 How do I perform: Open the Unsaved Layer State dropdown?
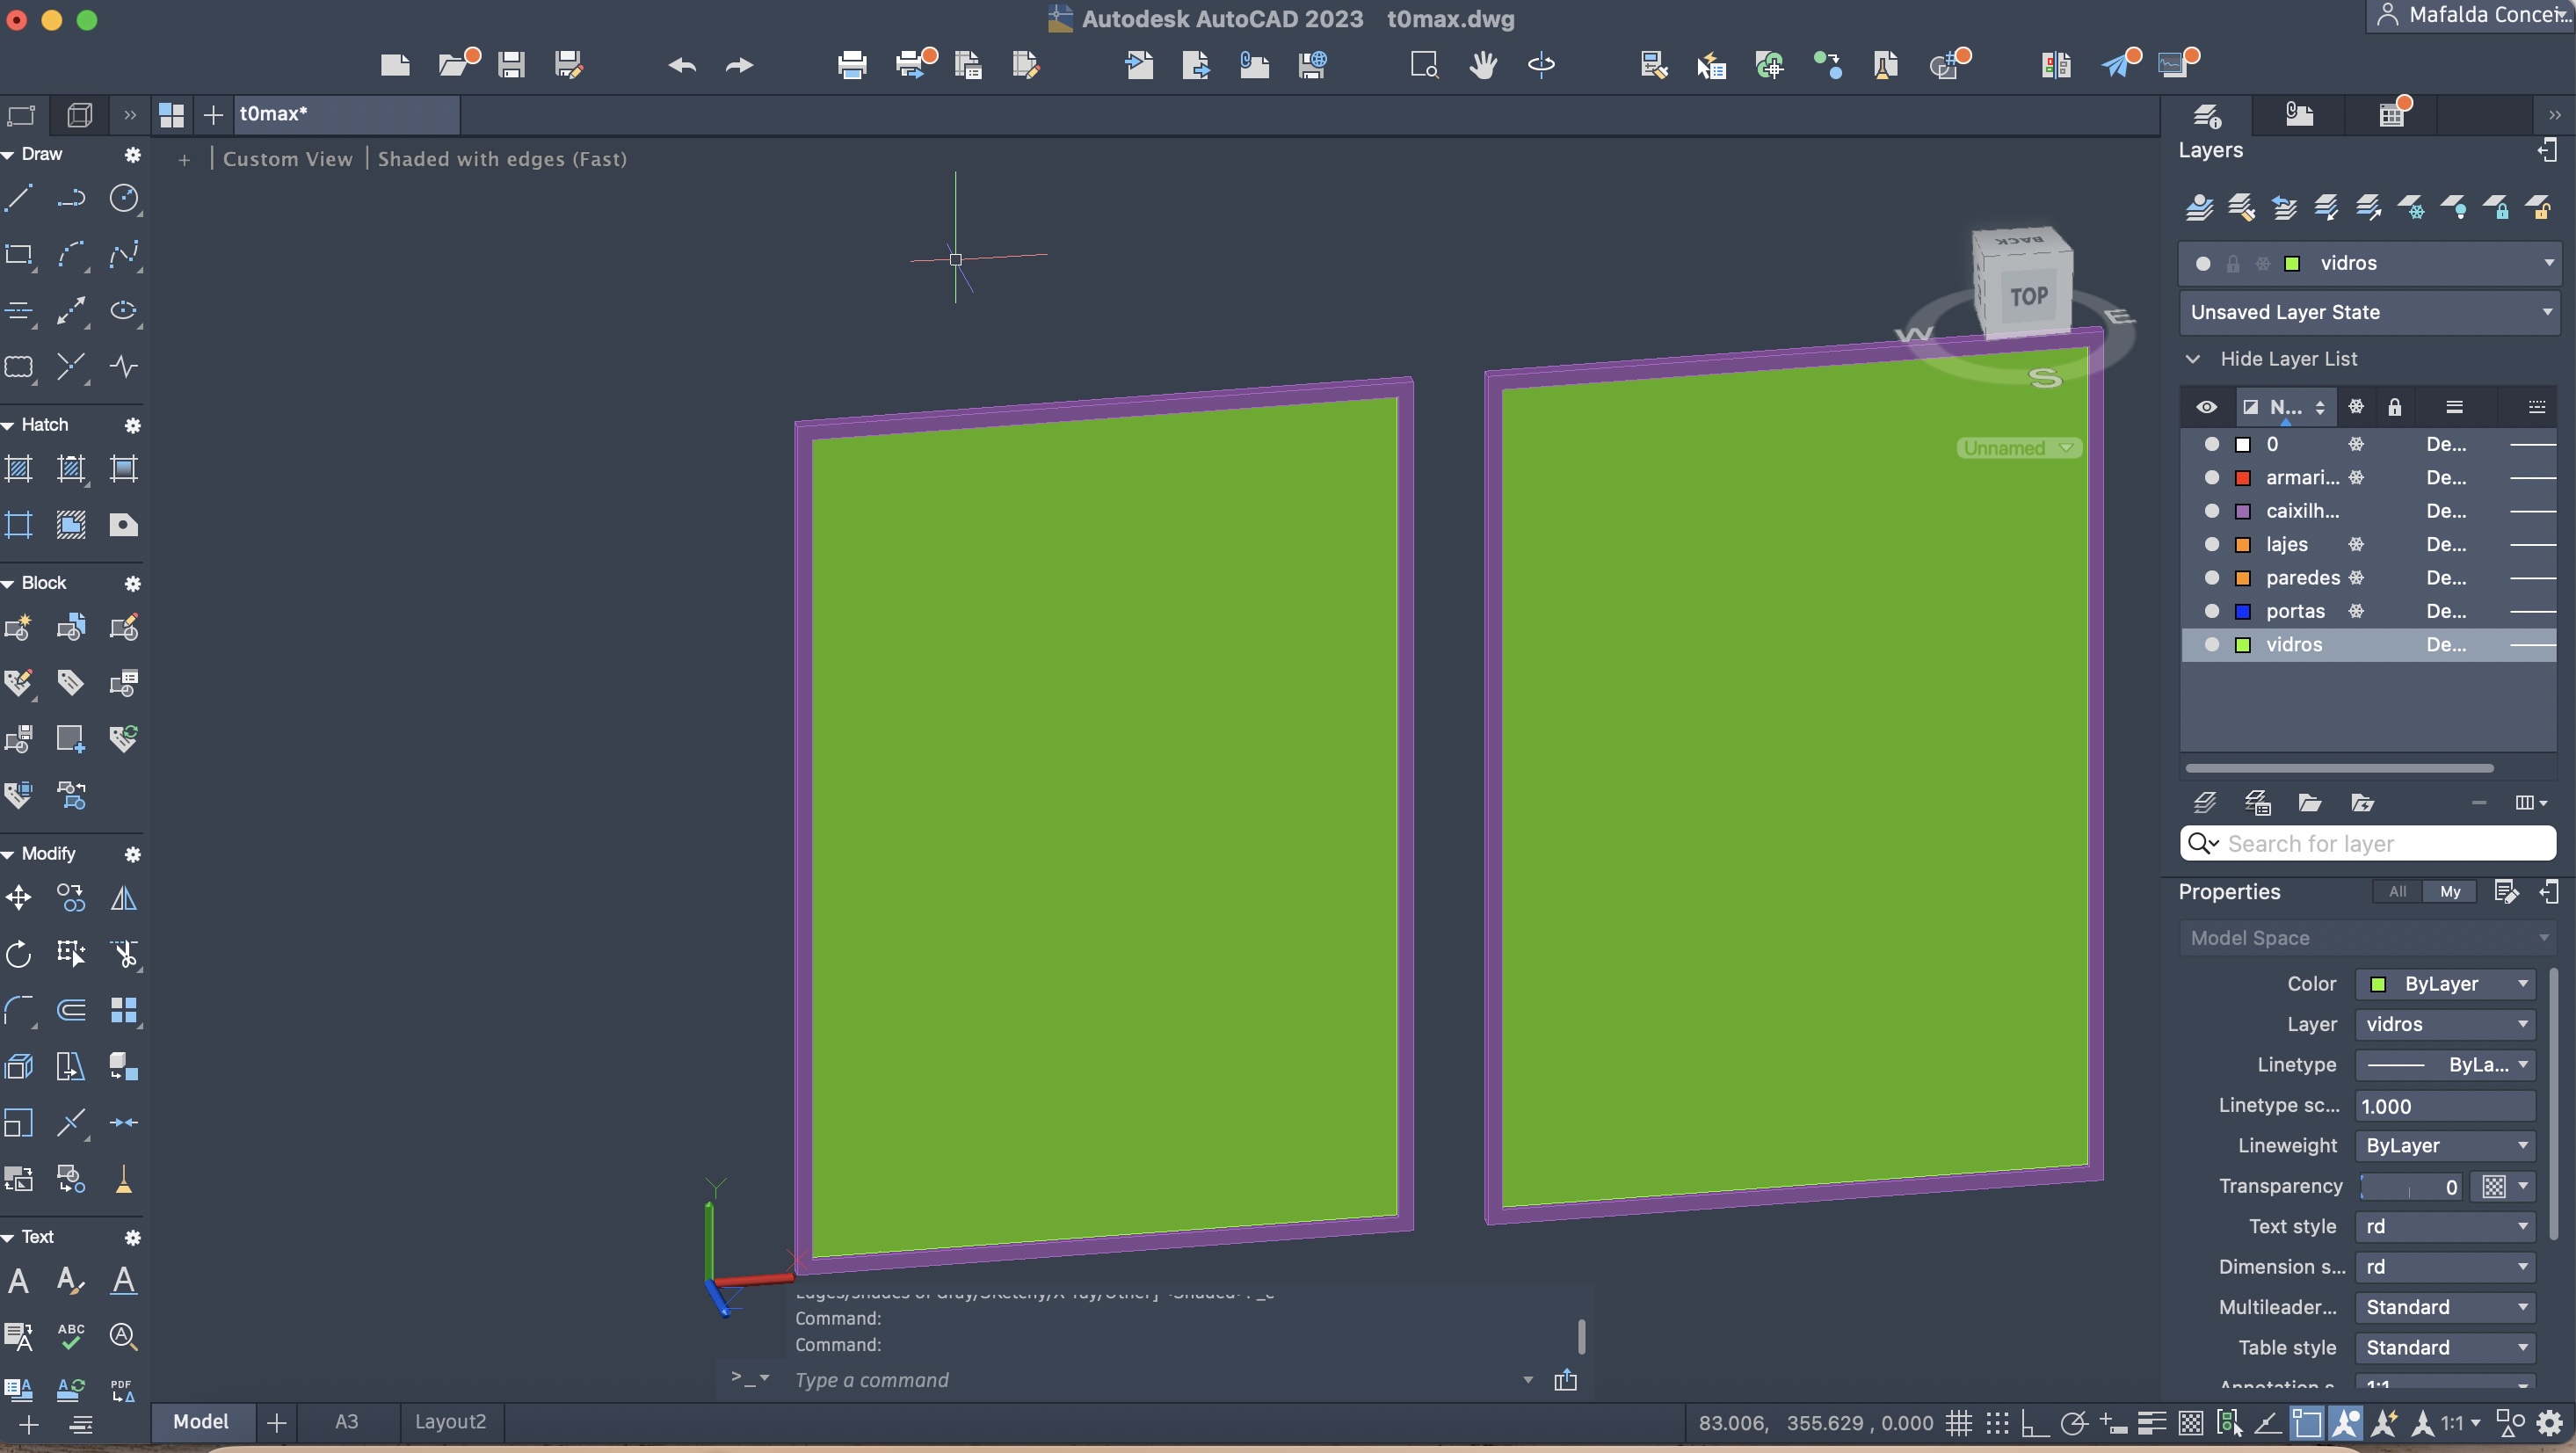(x=2368, y=312)
